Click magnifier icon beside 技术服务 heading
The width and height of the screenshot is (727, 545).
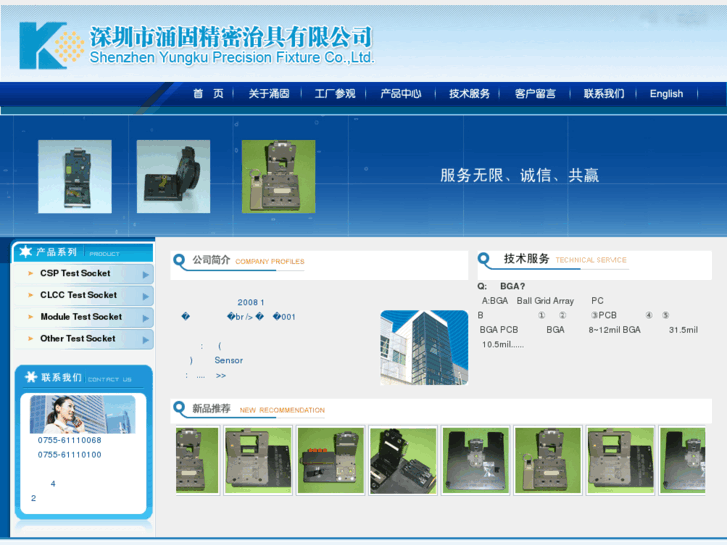pyautogui.click(x=484, y=260)
